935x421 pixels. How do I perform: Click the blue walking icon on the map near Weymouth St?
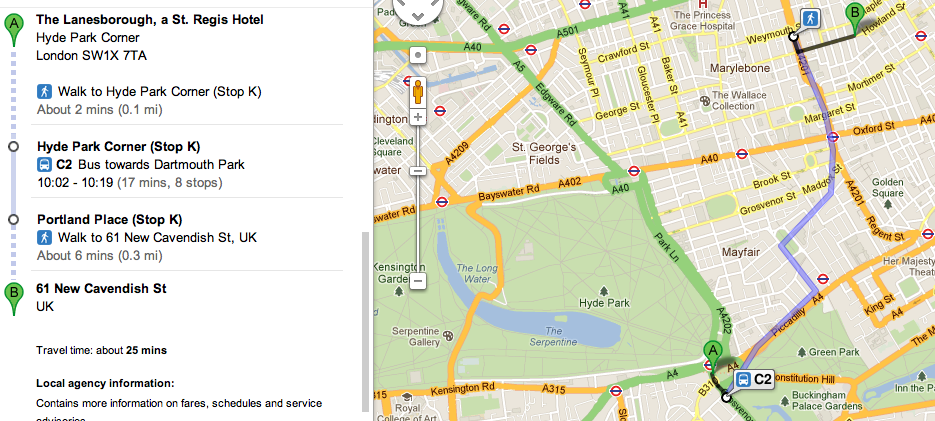tap(808, 18)
